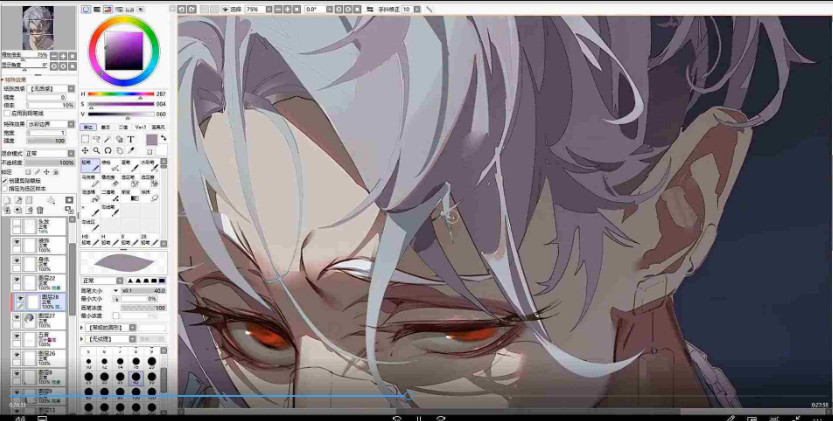The image size is (833, 421).
Task: Open the 画具风 brush group tab
Action: (158, 127)
